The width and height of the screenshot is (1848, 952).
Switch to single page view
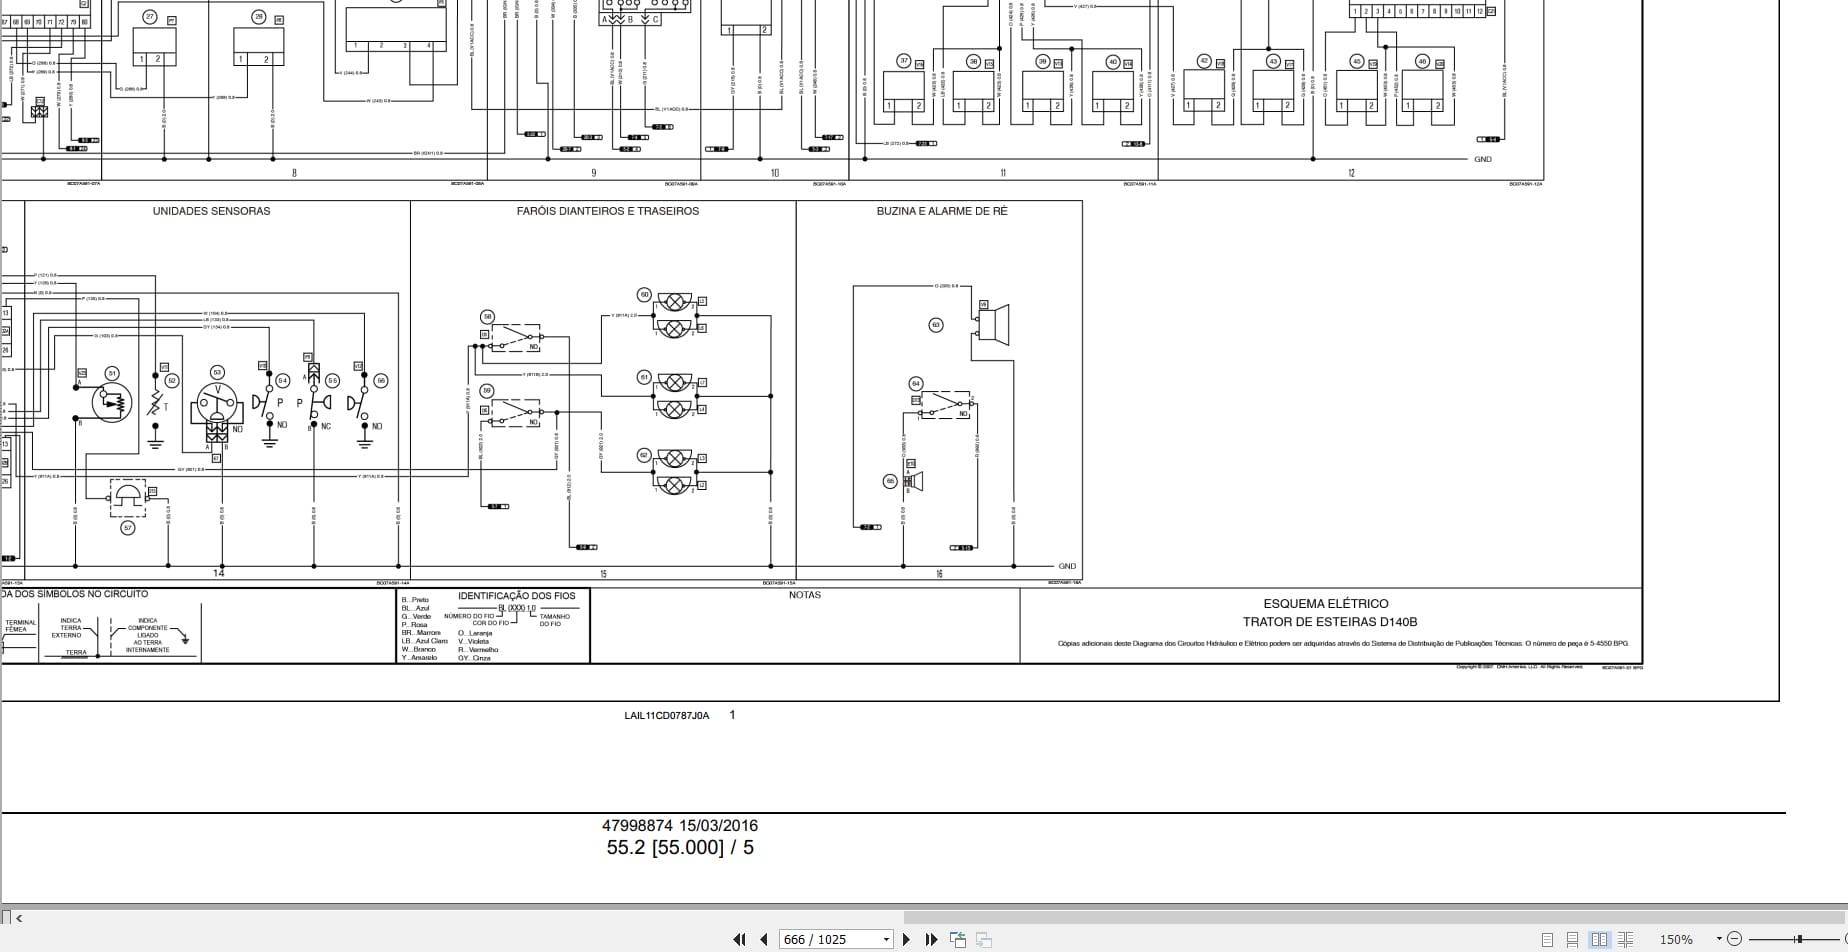pos(1547,939)
